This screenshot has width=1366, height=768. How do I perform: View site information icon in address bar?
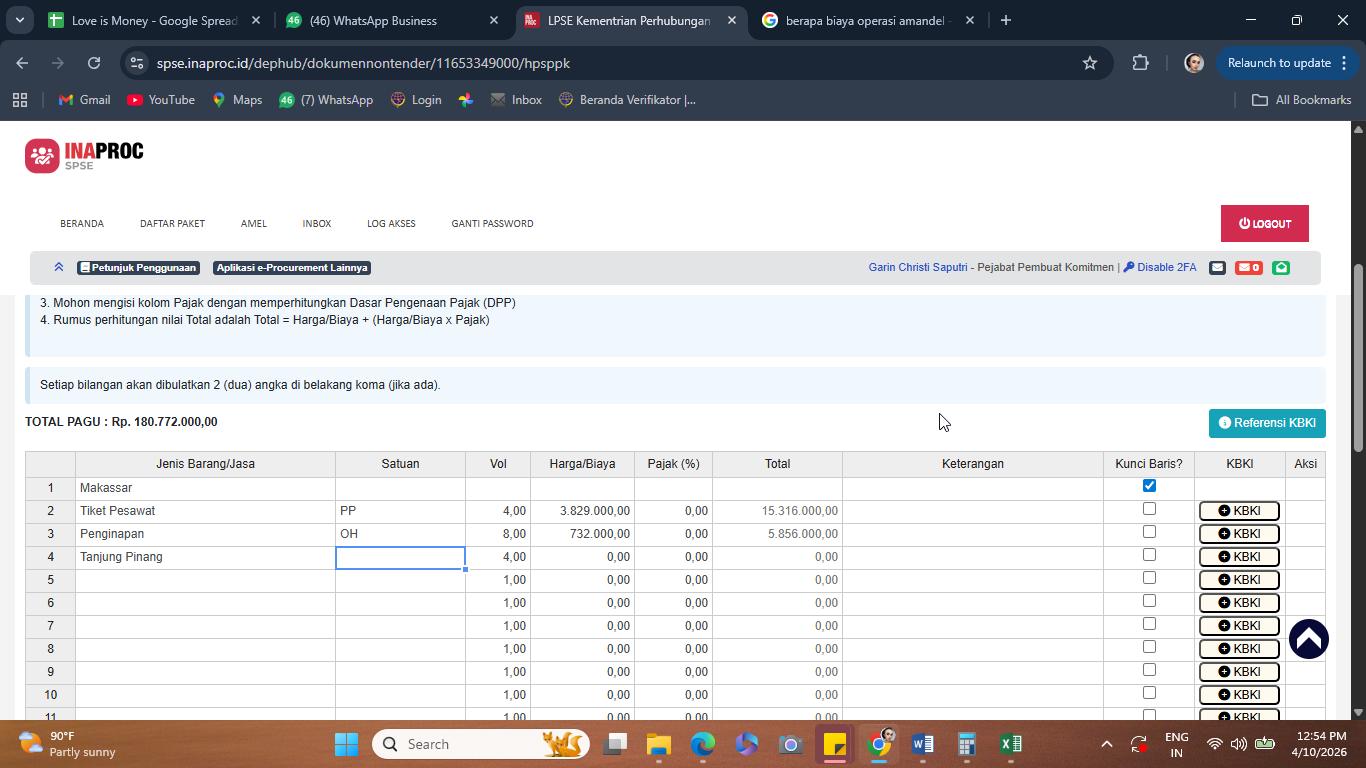[x=138, y=63]
